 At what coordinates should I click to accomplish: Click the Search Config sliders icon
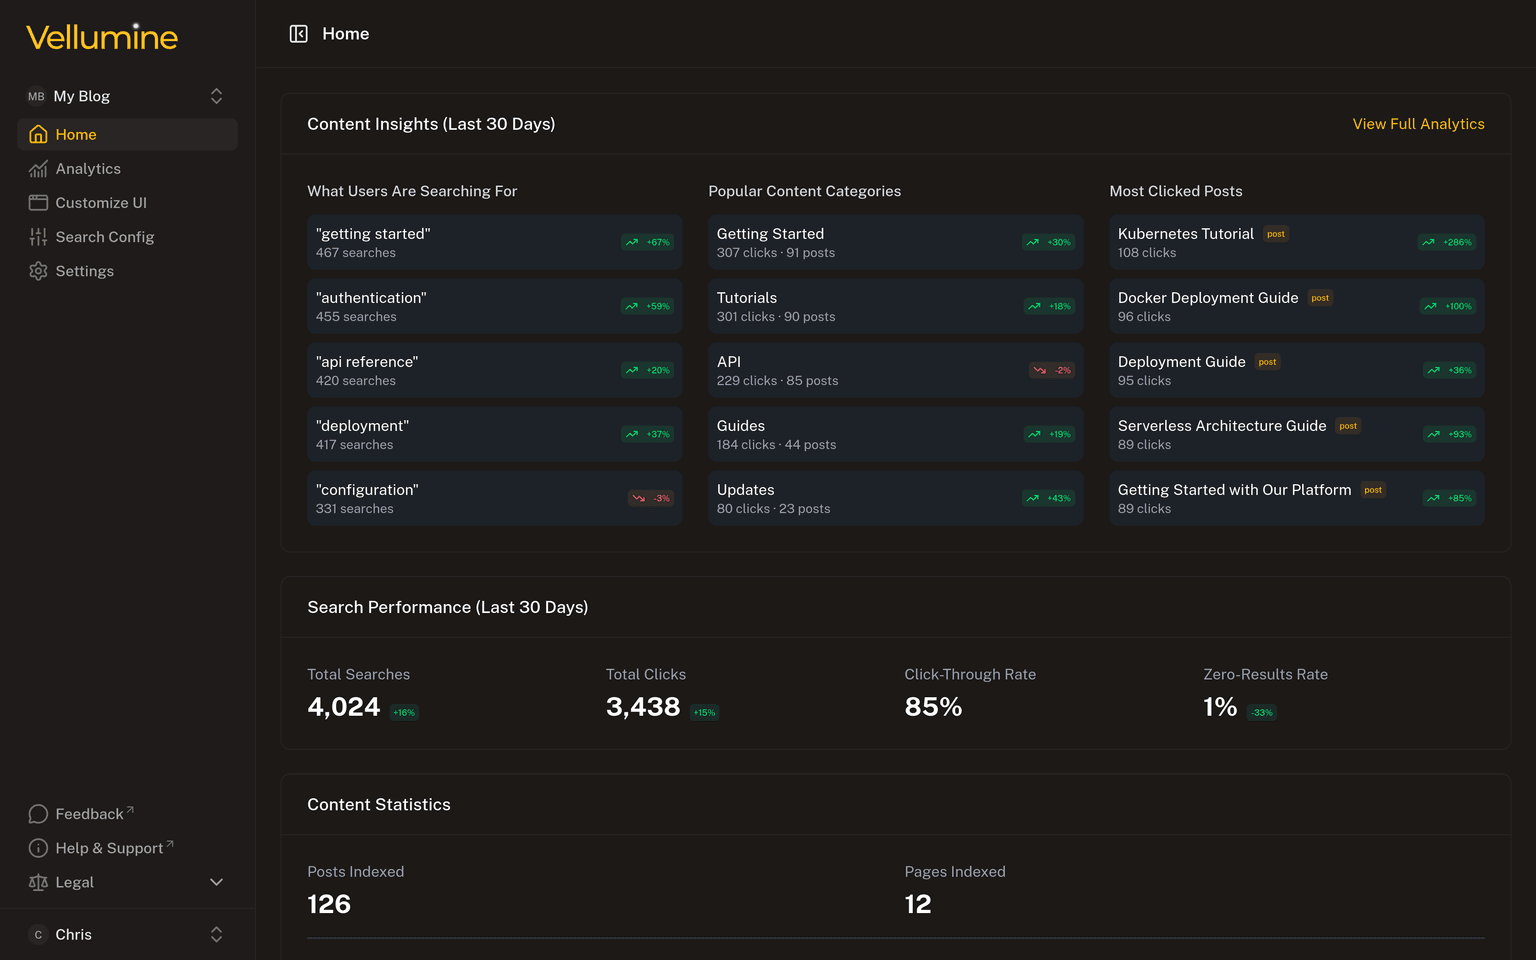[37, 236]
